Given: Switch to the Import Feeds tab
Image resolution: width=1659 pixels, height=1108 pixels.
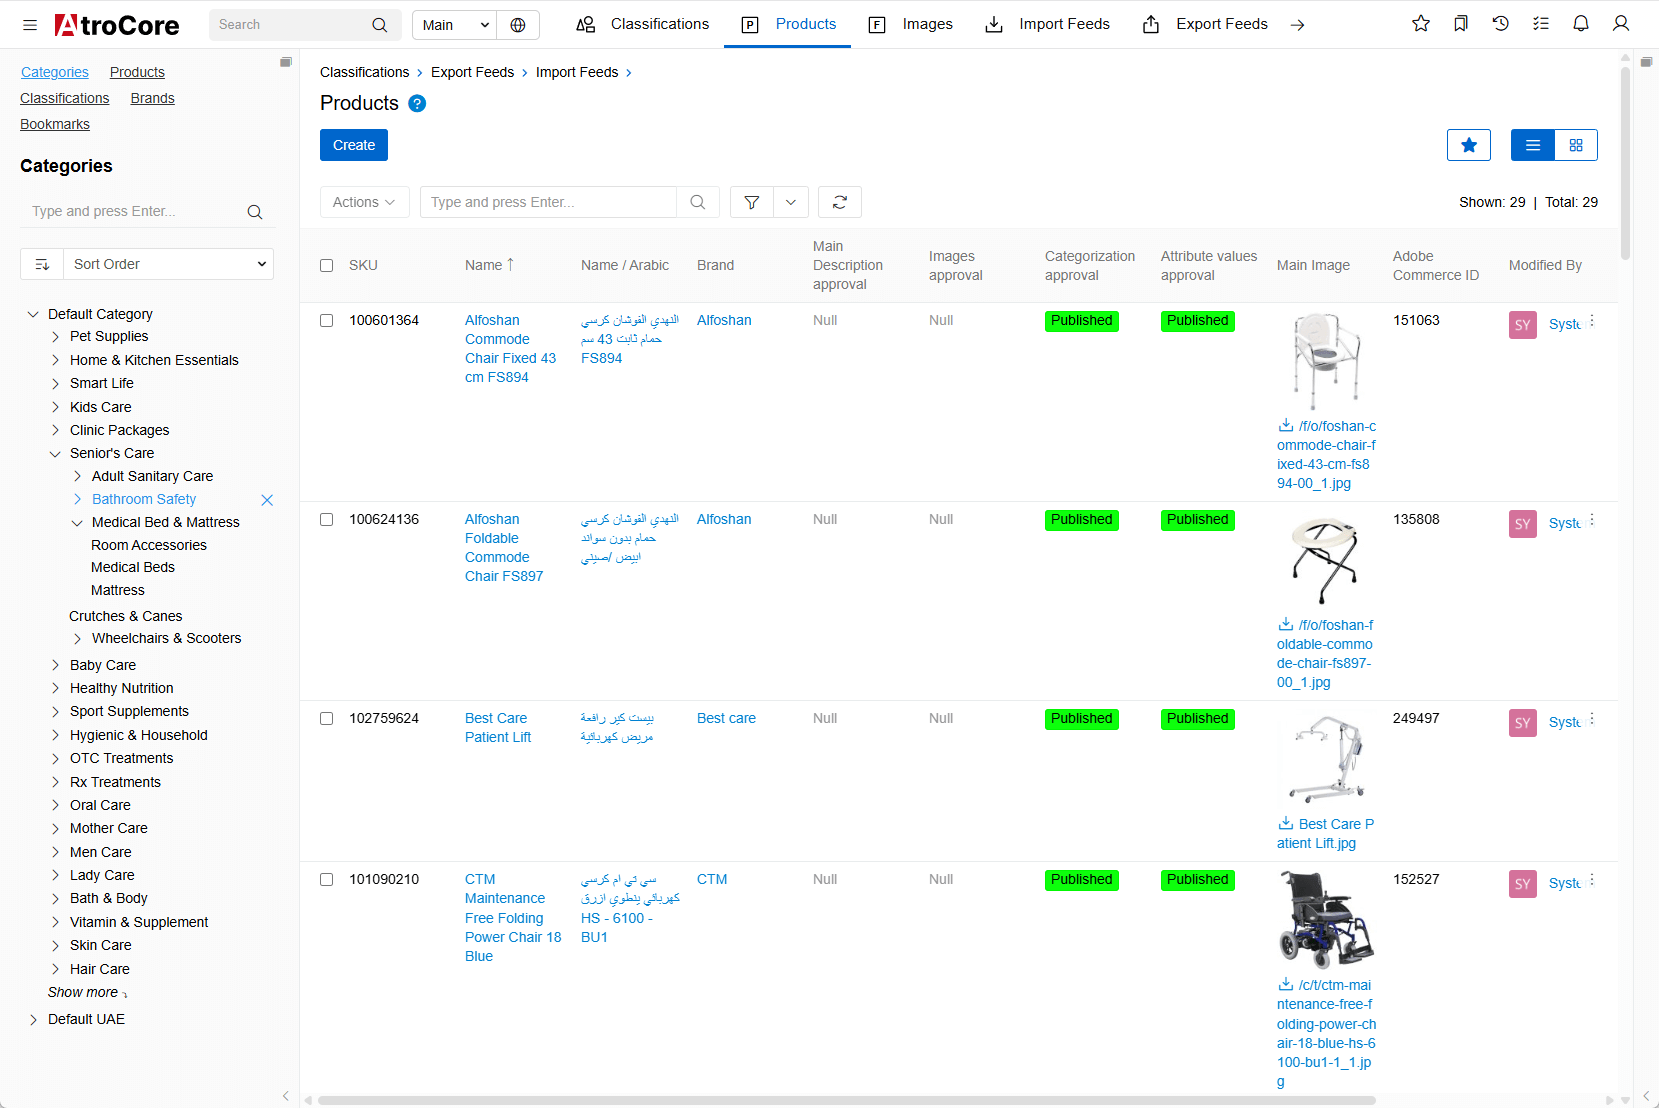Looking at the screenshot, I should [x=1048, y=24].
